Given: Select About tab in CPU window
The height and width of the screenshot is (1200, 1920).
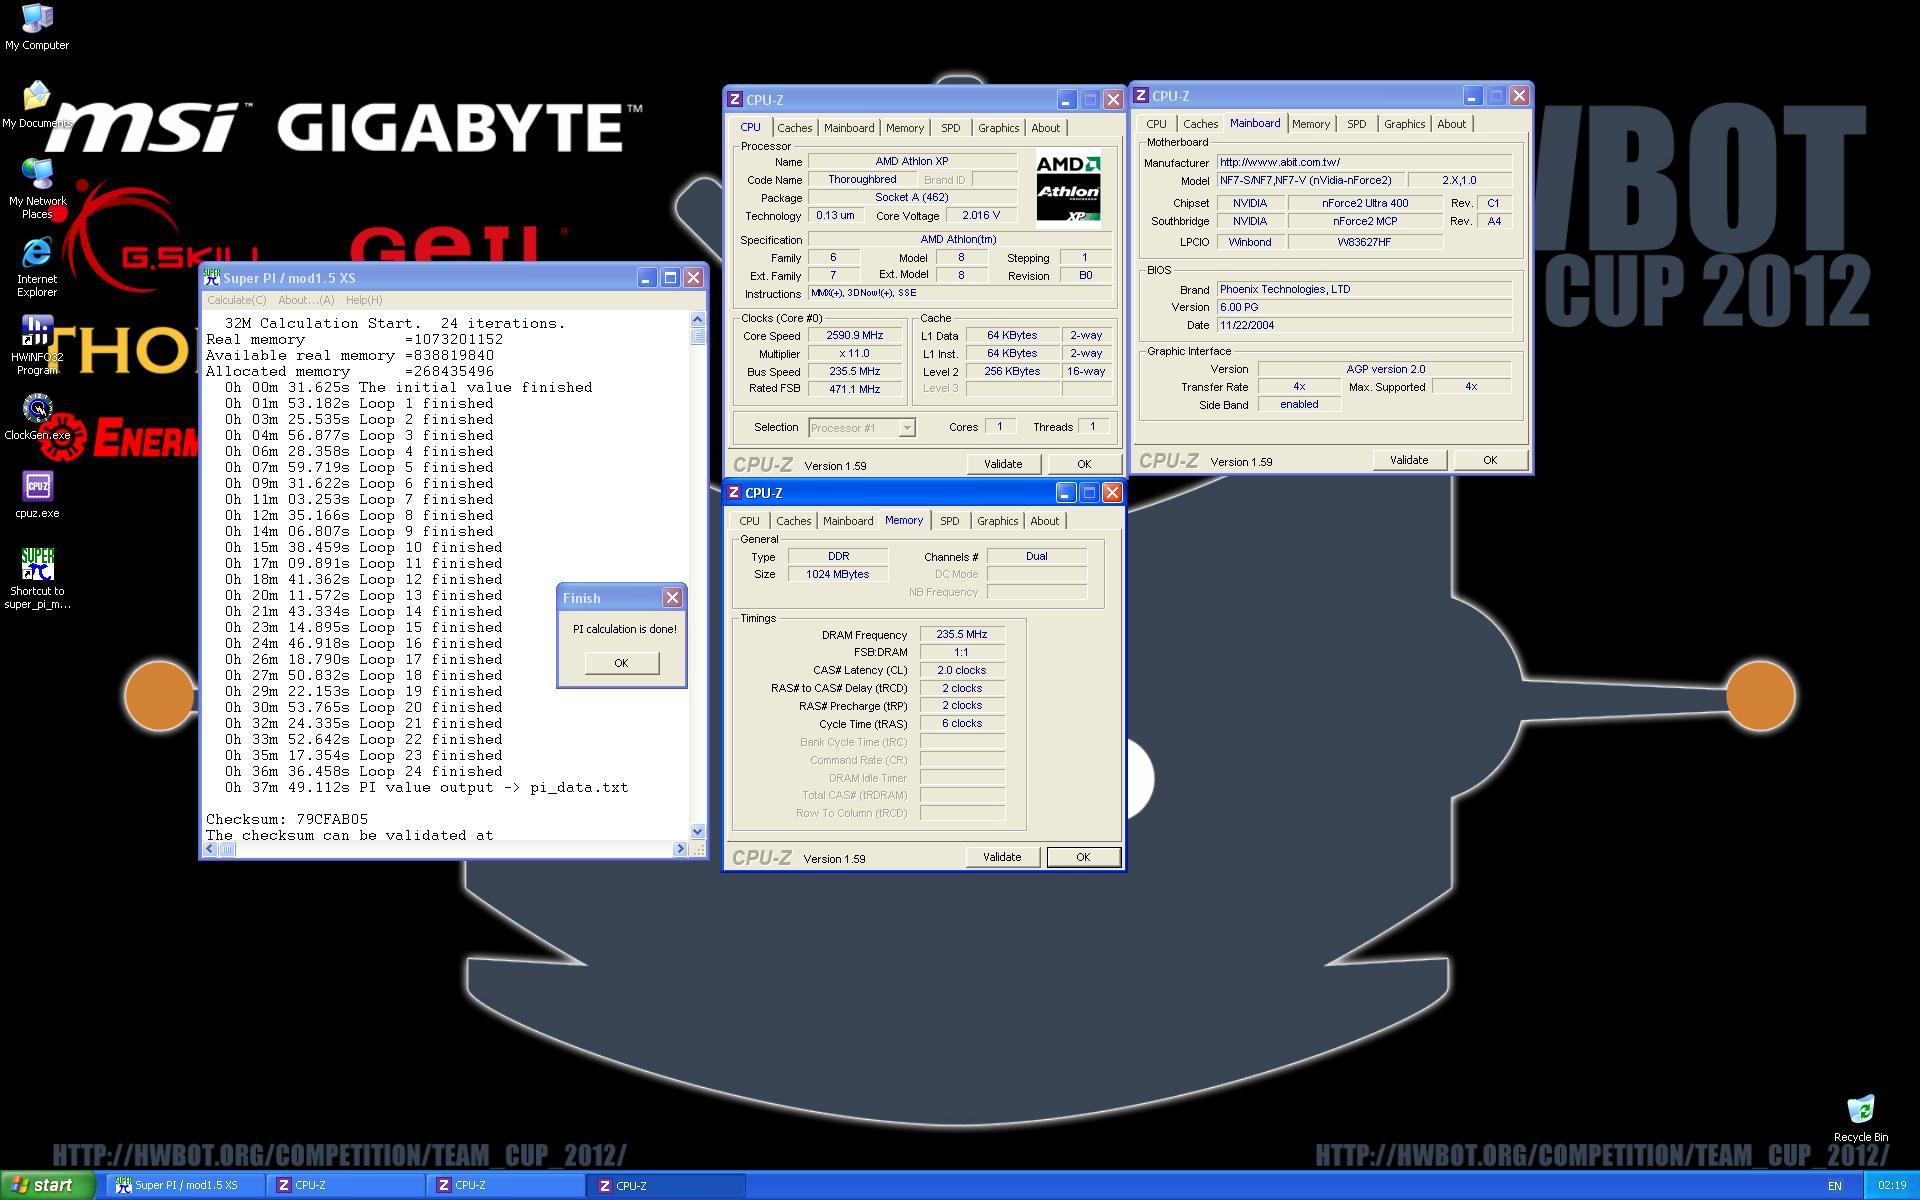Looking at the screenshot, I should 1046,128.
